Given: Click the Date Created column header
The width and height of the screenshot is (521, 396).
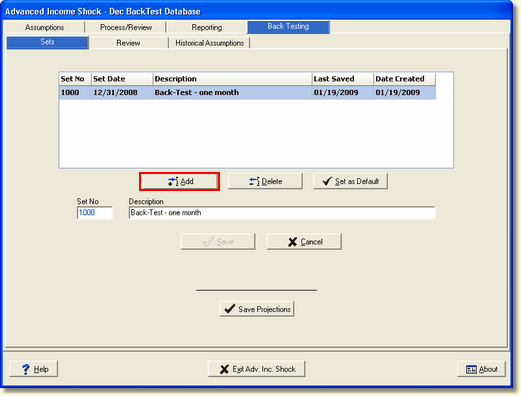Looking at the screenshot, I should click(405, 79).
